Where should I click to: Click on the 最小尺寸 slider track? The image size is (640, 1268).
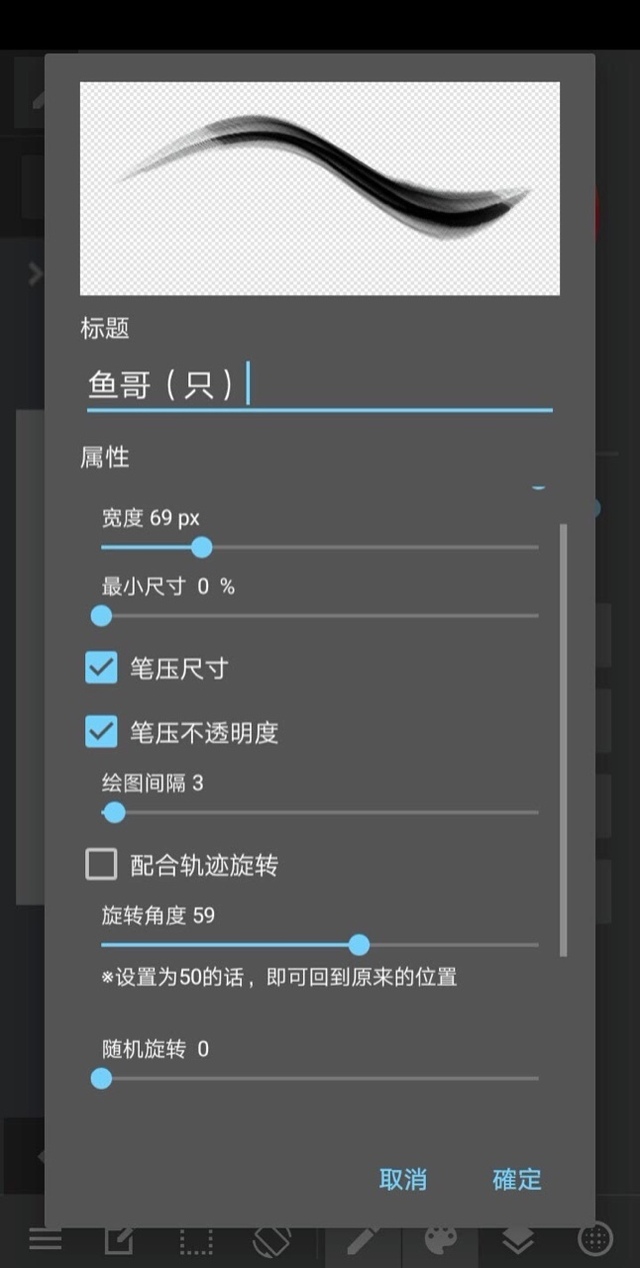(320, 616)
